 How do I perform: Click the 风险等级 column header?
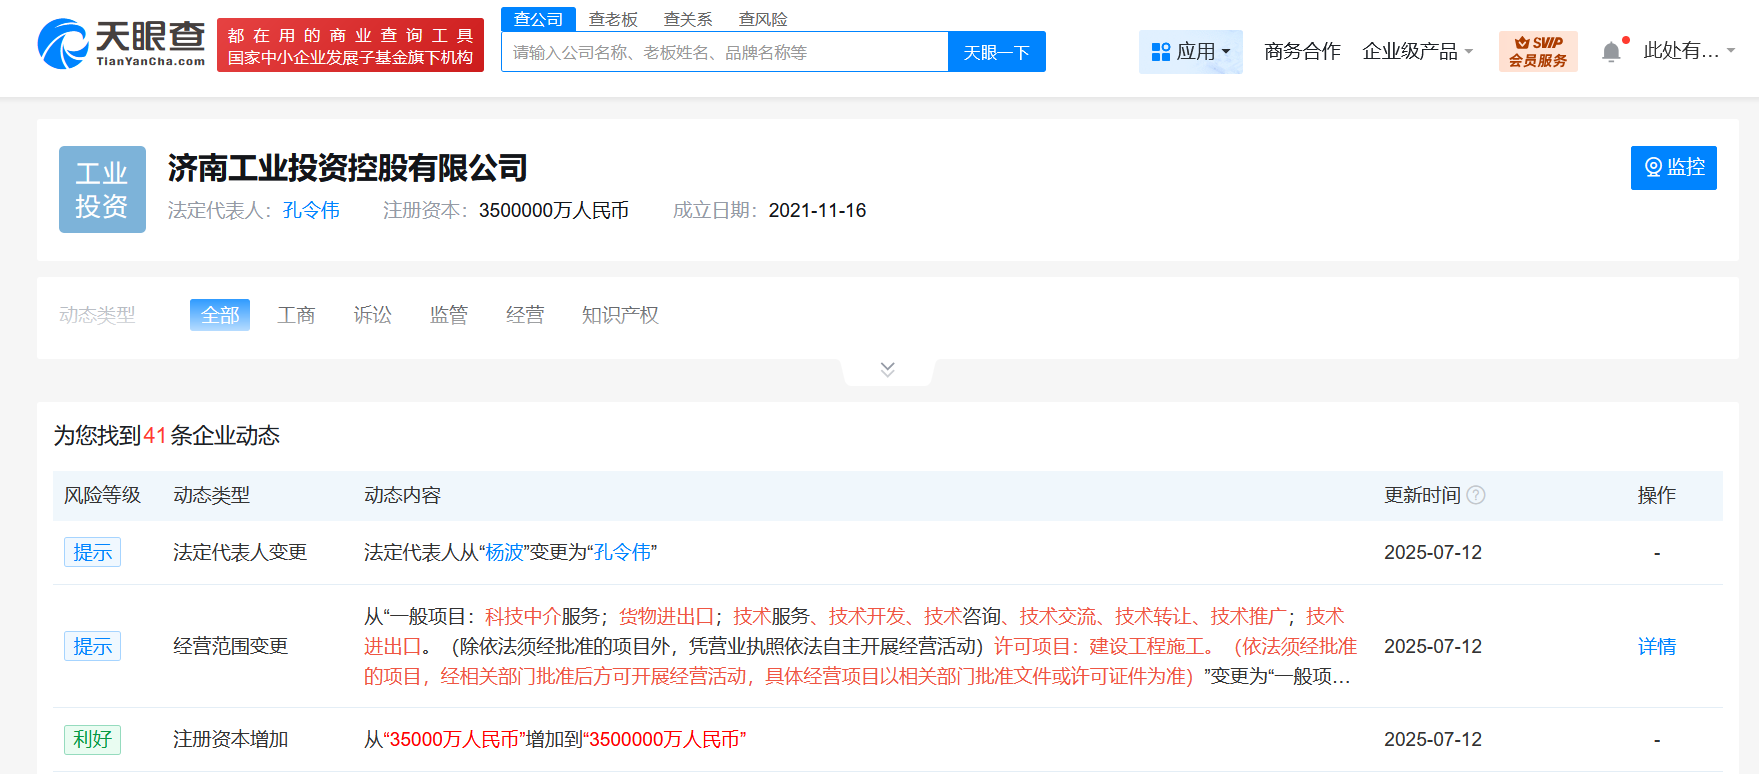[x=102, y=495]
